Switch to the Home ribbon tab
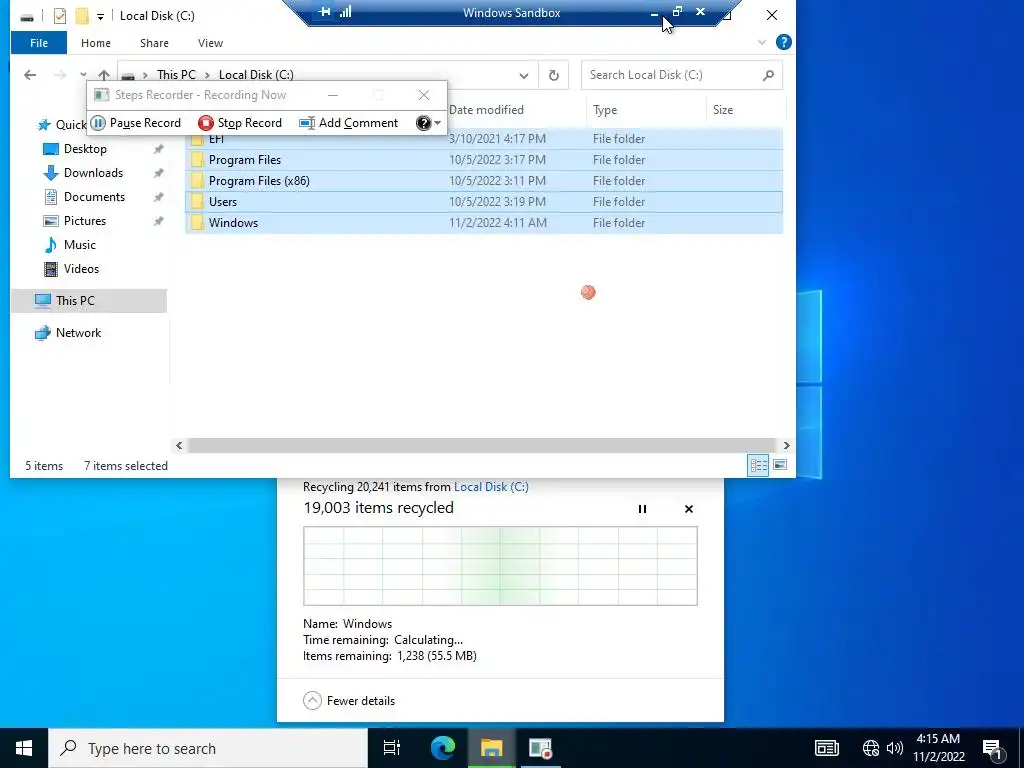The width and height of the screenshot is (1024, 768). click(x=95, y=43)
